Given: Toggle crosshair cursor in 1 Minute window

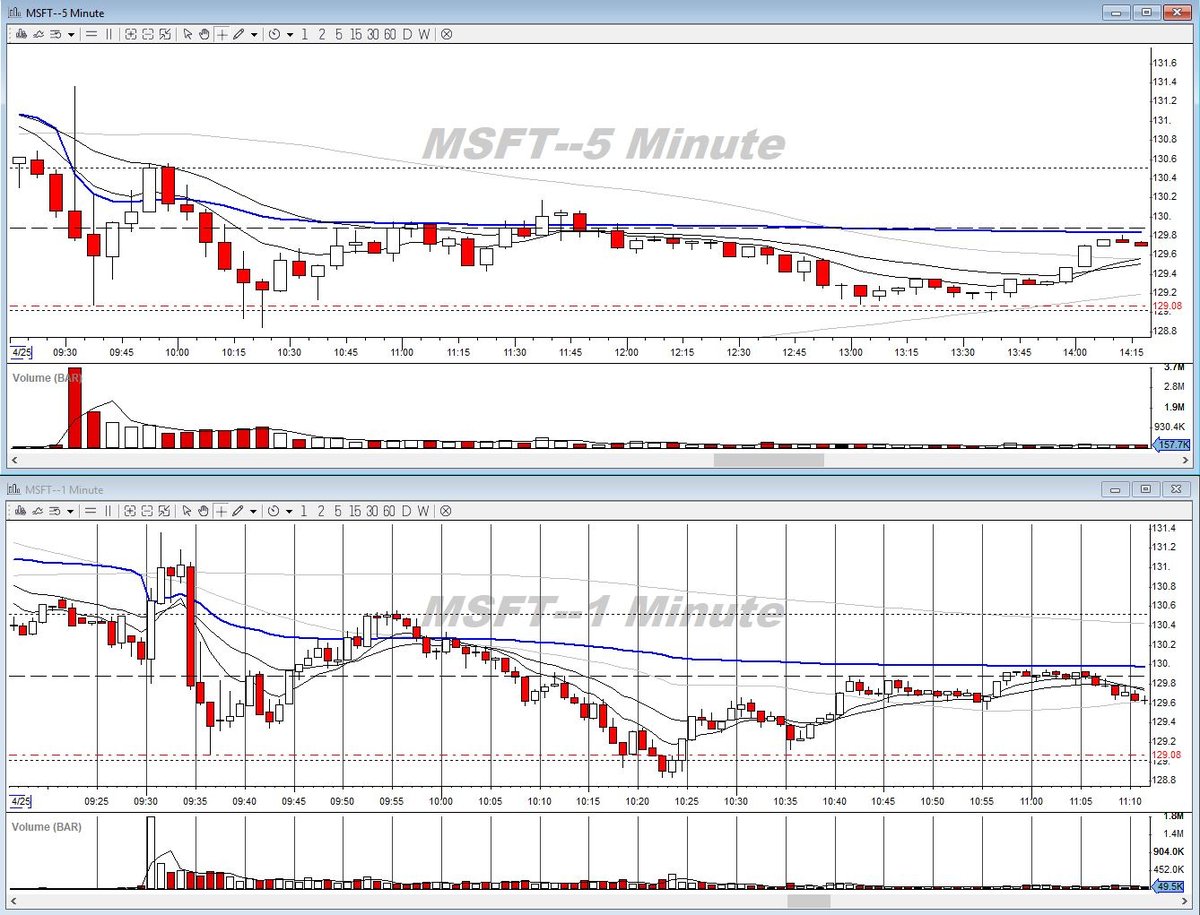Looking at the screenshot, I should (x=222, y=510).
